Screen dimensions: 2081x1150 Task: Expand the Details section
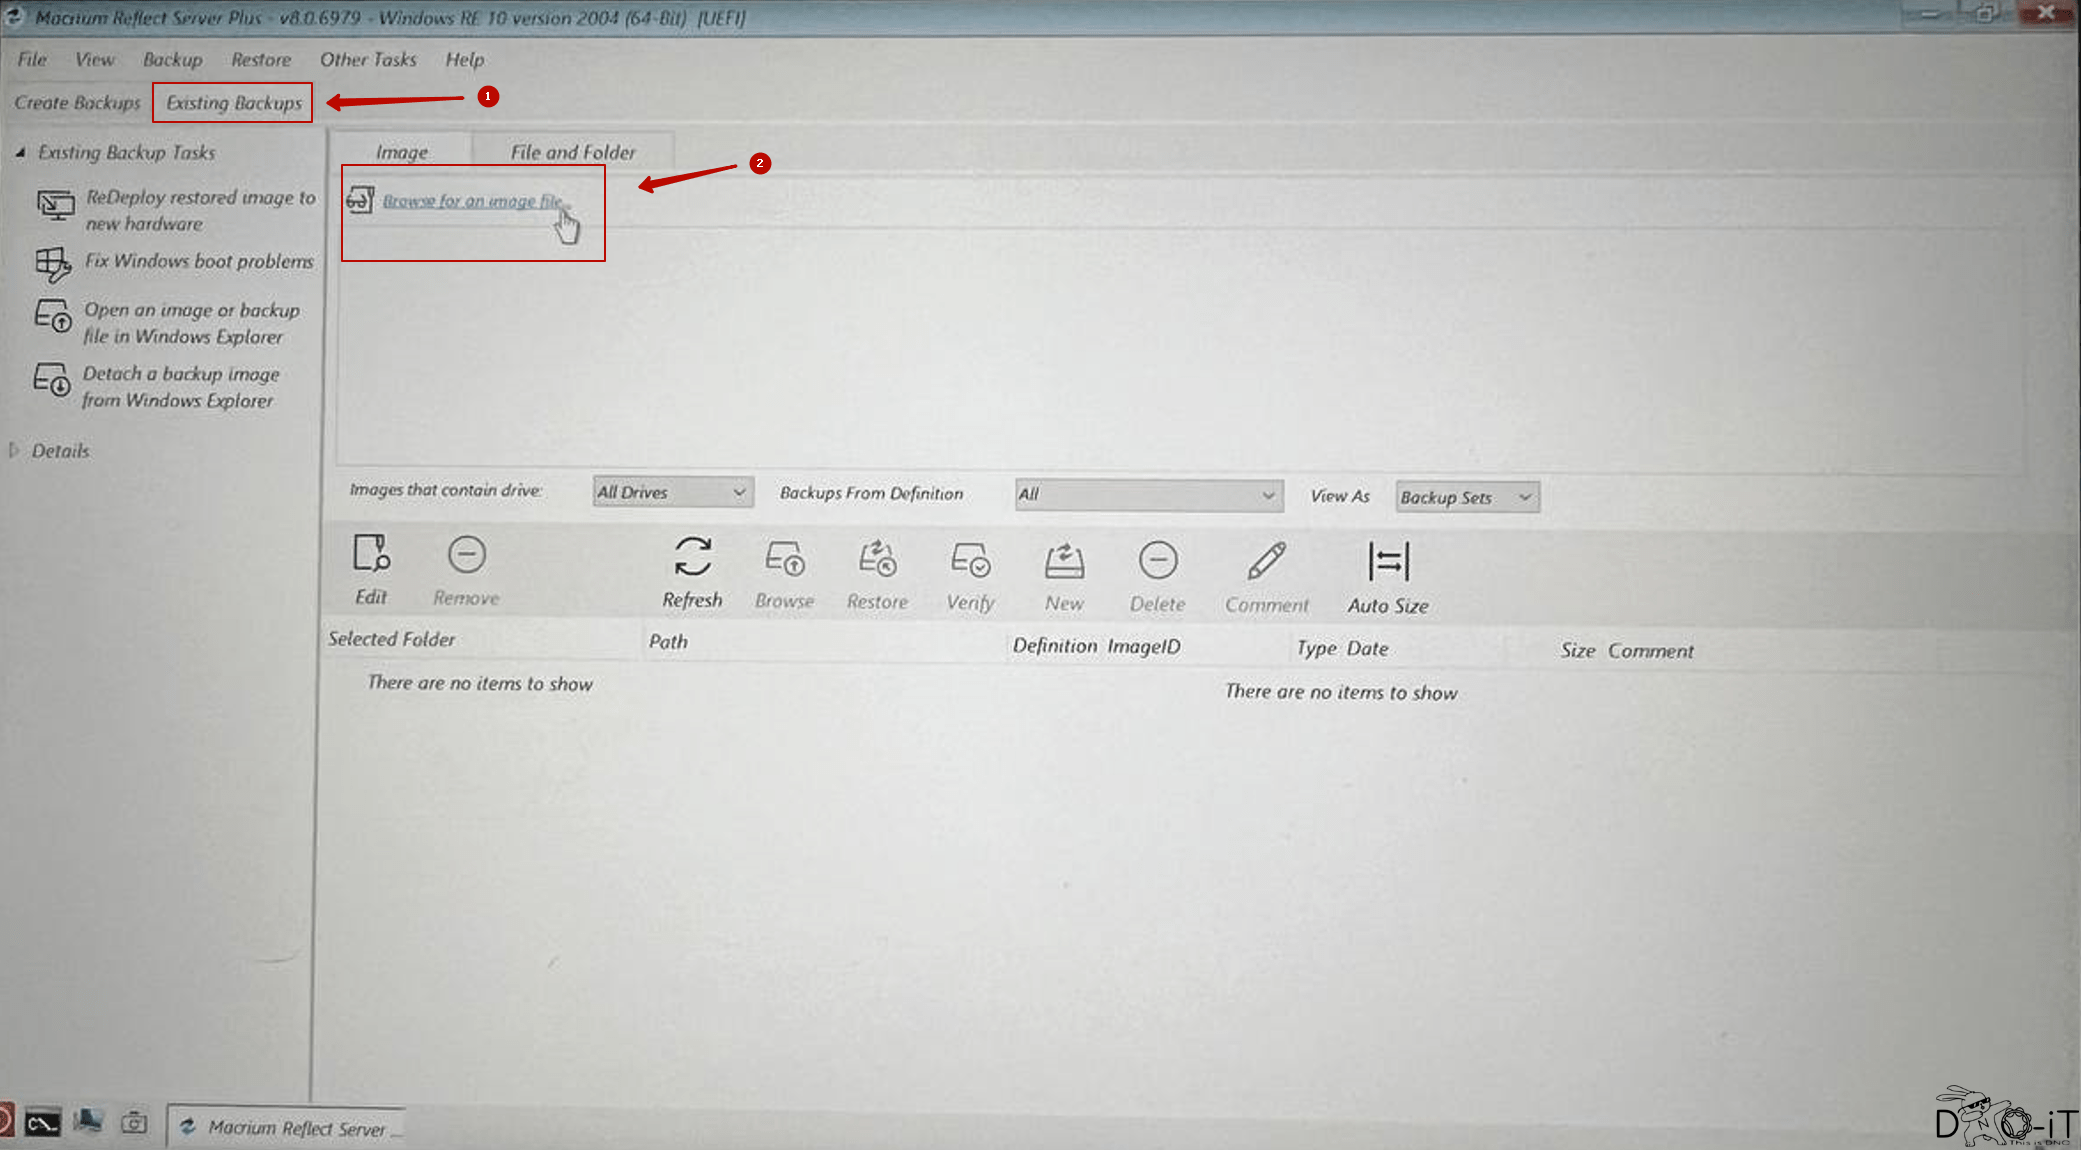click(x=14, y=451)
